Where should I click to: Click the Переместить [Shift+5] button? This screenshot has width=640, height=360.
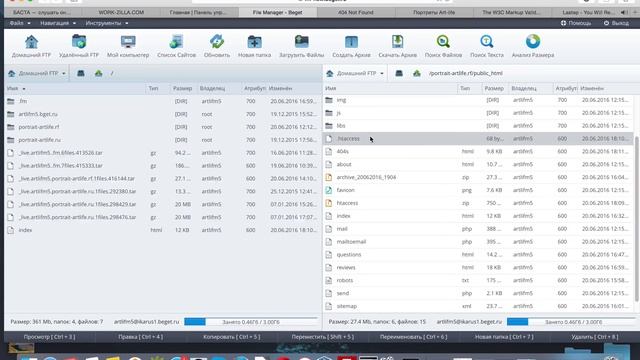pos(322,337)
